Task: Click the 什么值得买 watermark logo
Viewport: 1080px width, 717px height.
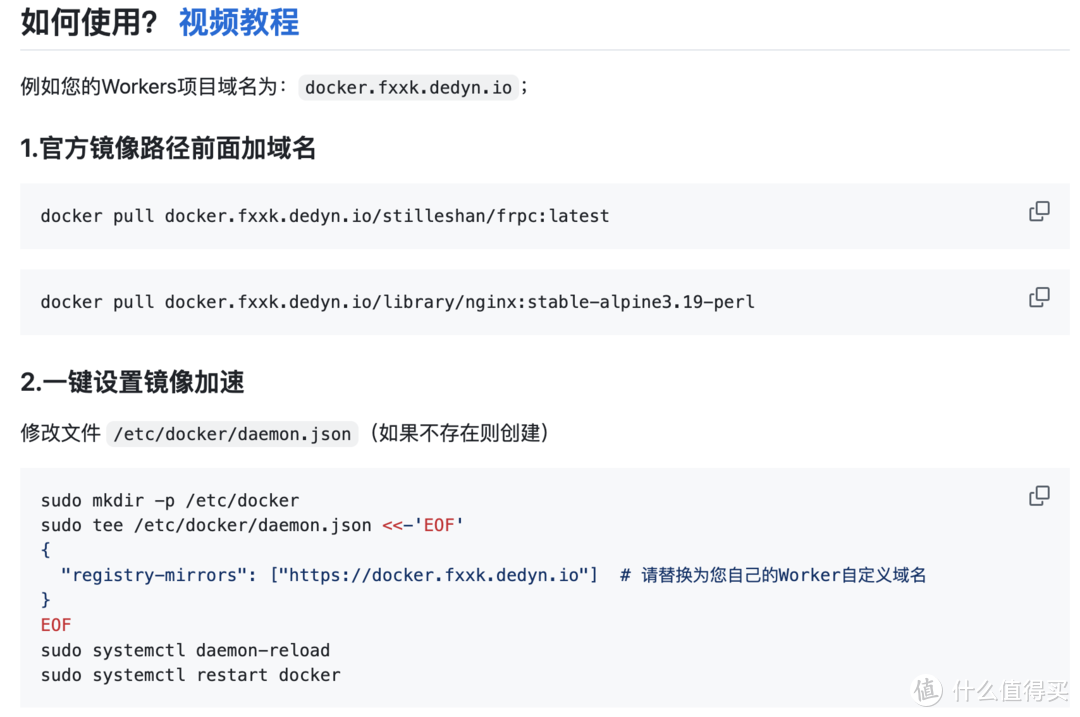Action: (990, 689)
